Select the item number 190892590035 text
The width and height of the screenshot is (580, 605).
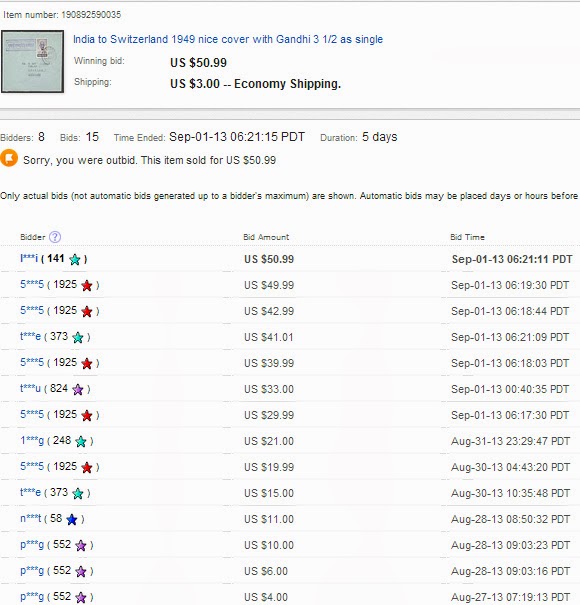91,15
